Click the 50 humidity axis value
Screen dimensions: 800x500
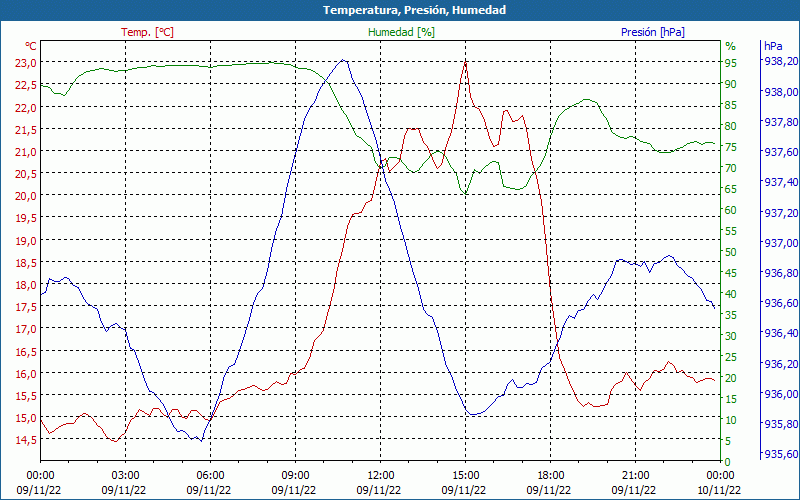pos(731,252)
